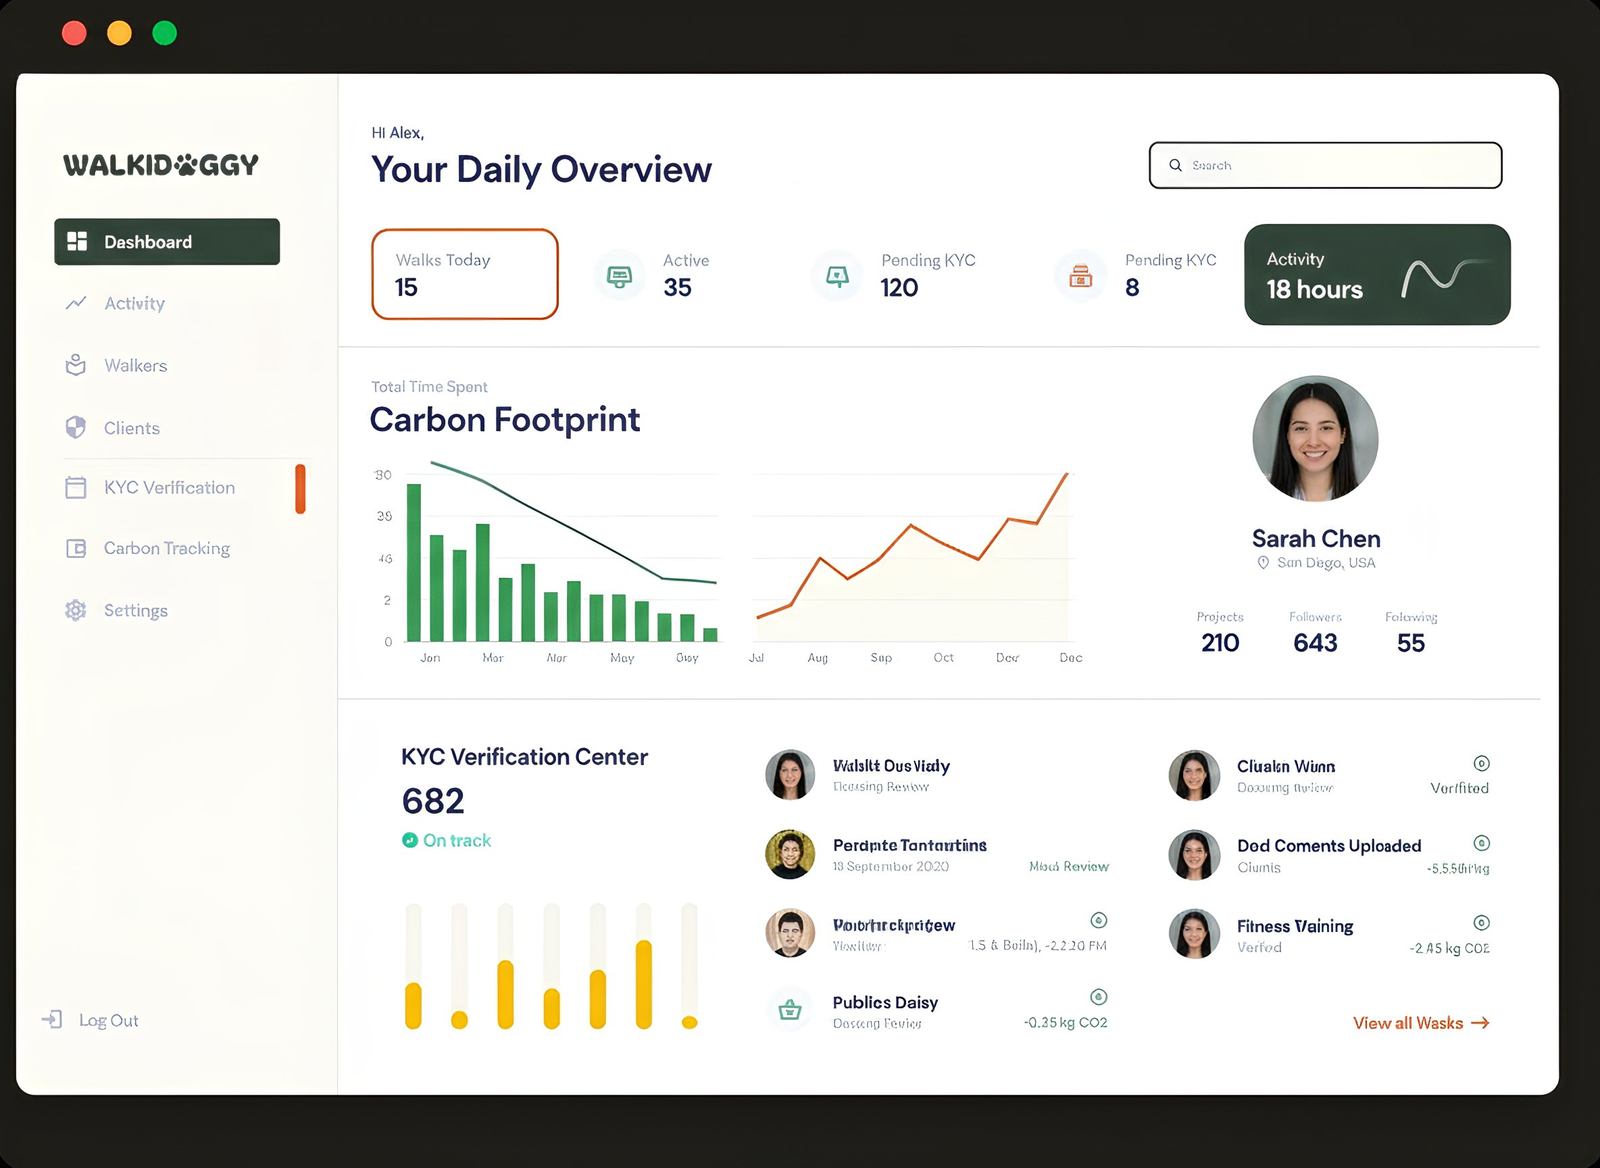Click the Log Out door icon
Image resolution: width=1600 pixels, height=1168 pixels.
[52, 1020]
